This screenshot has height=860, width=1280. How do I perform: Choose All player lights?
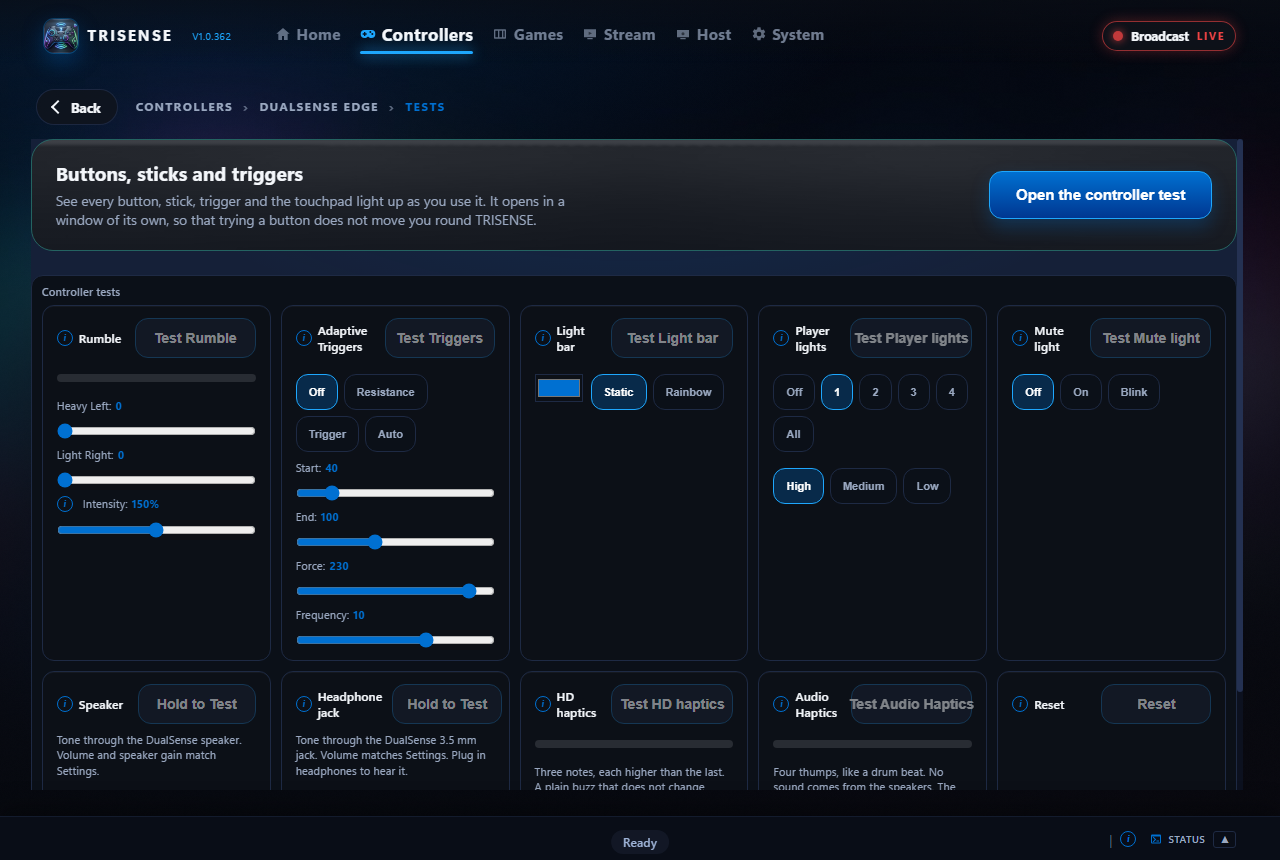pos(794,434)
